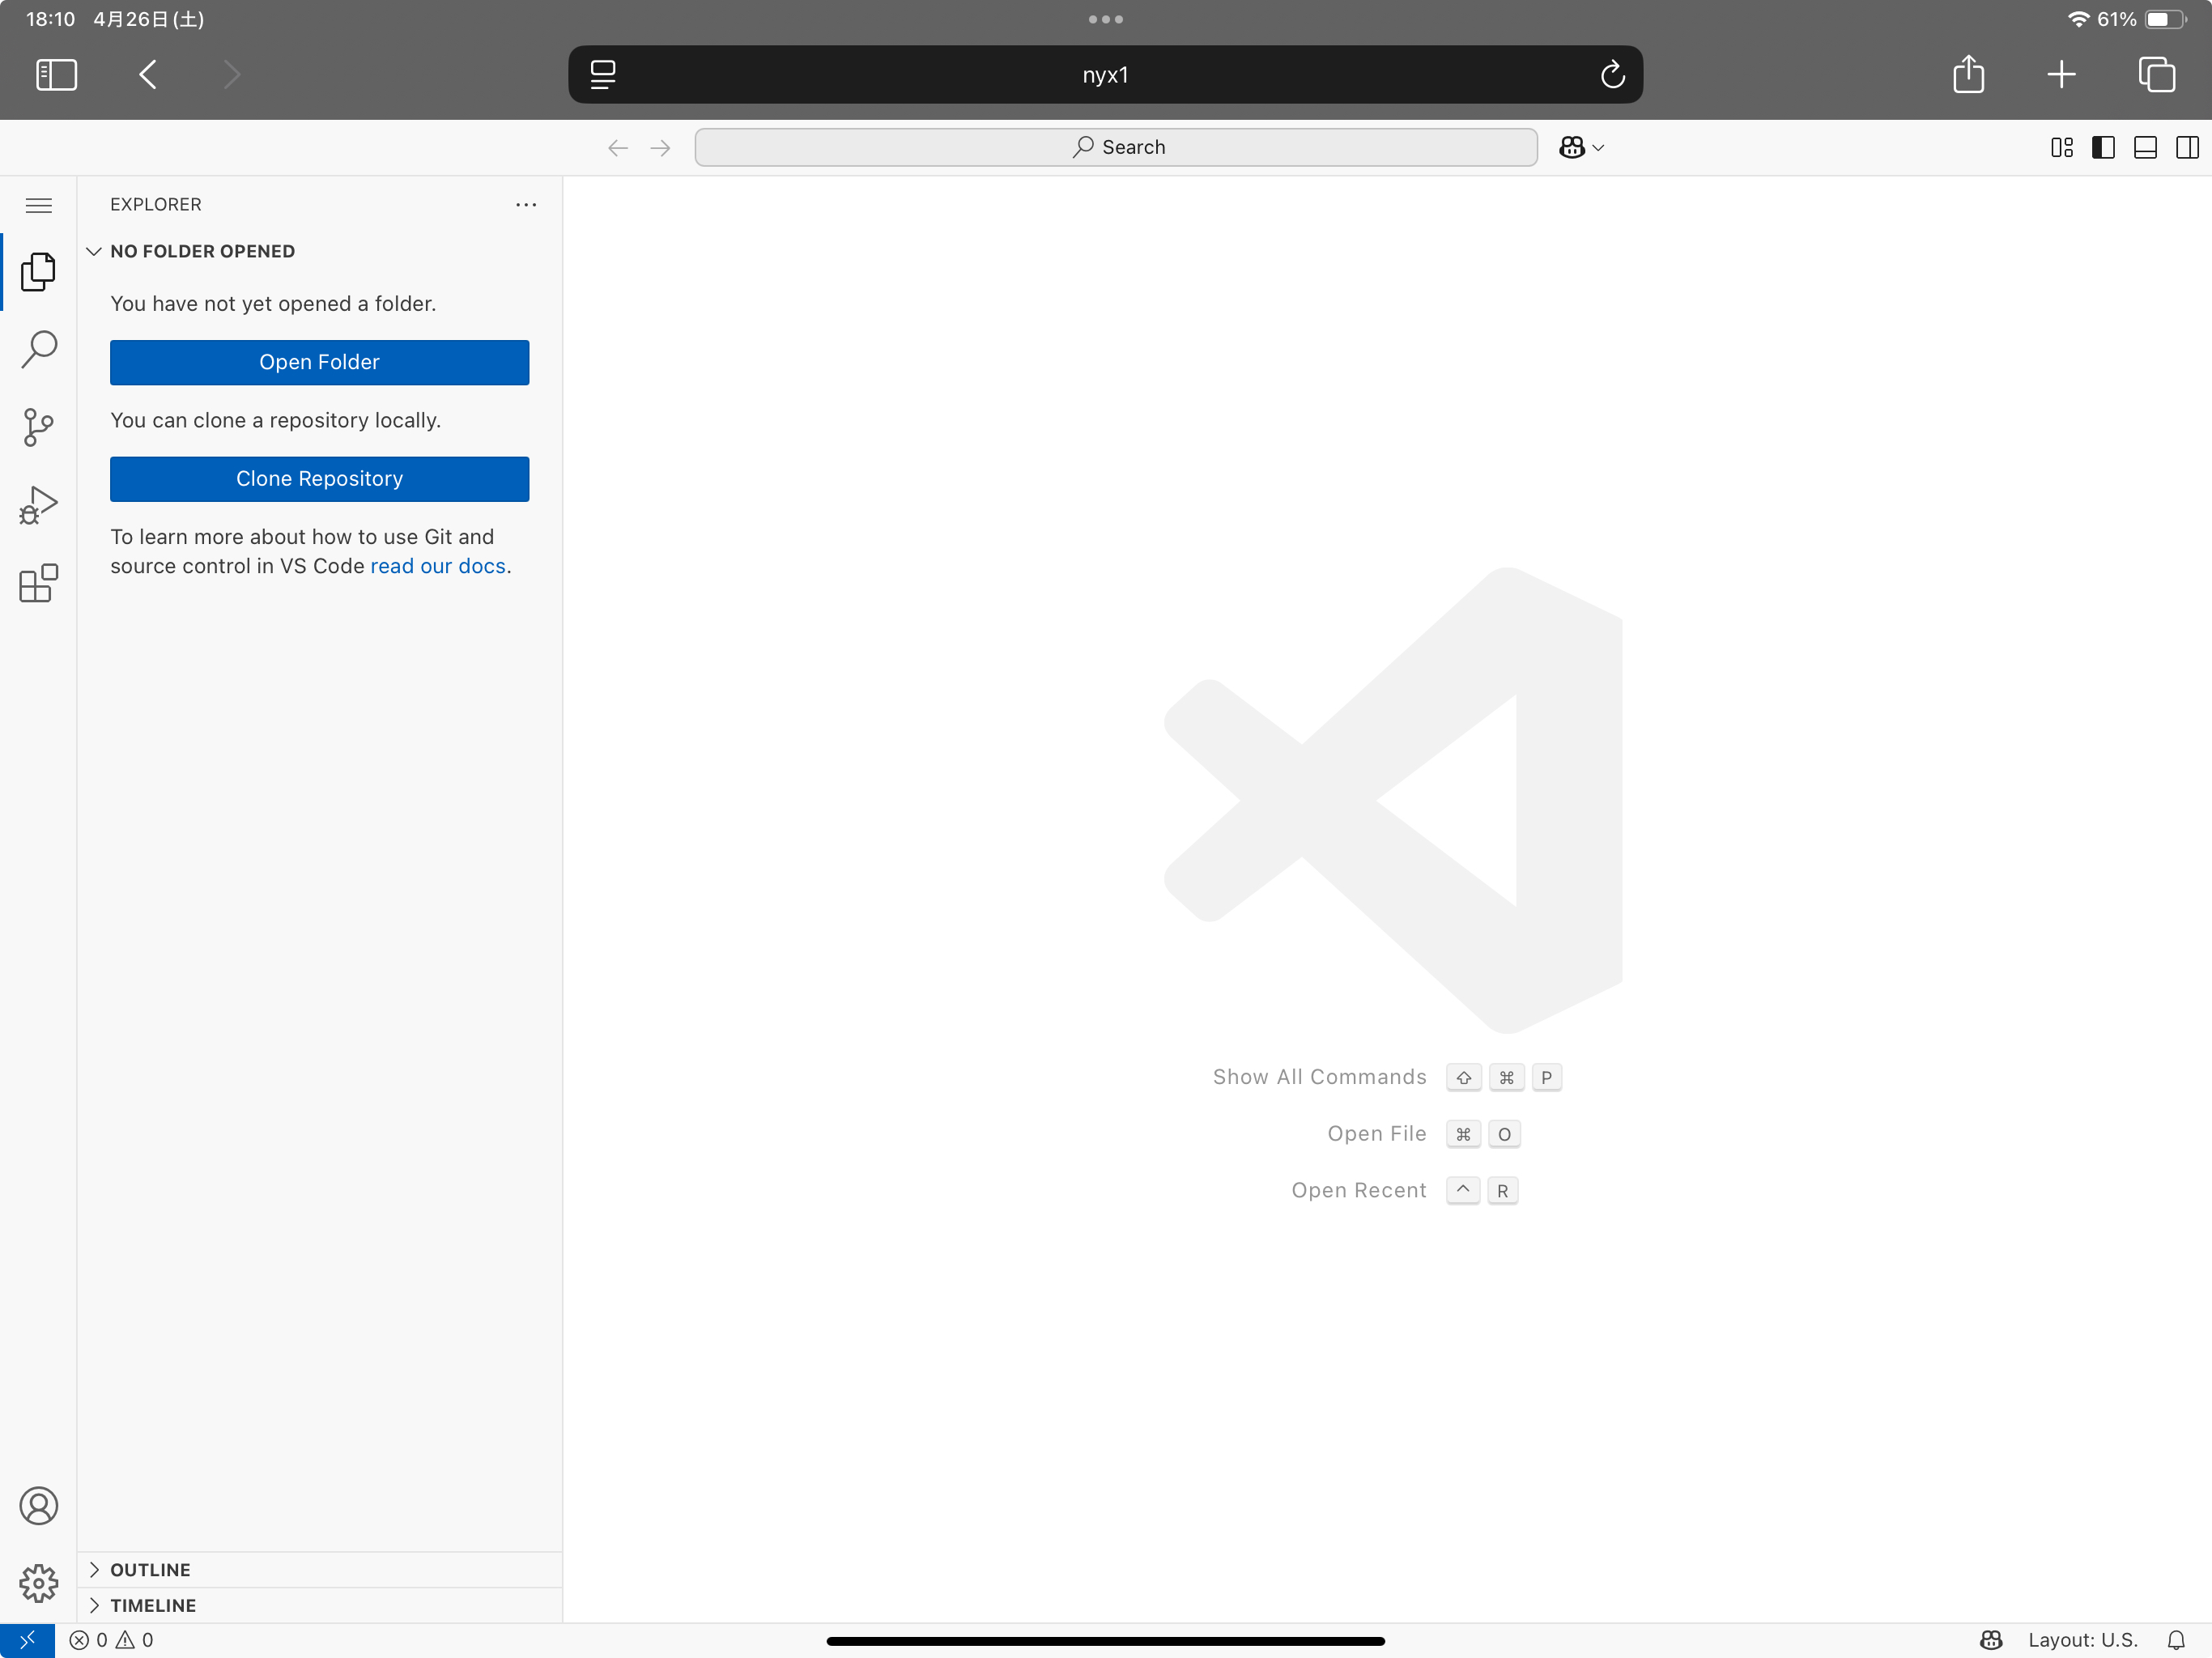Open Safari page settings menu icon

603,75
